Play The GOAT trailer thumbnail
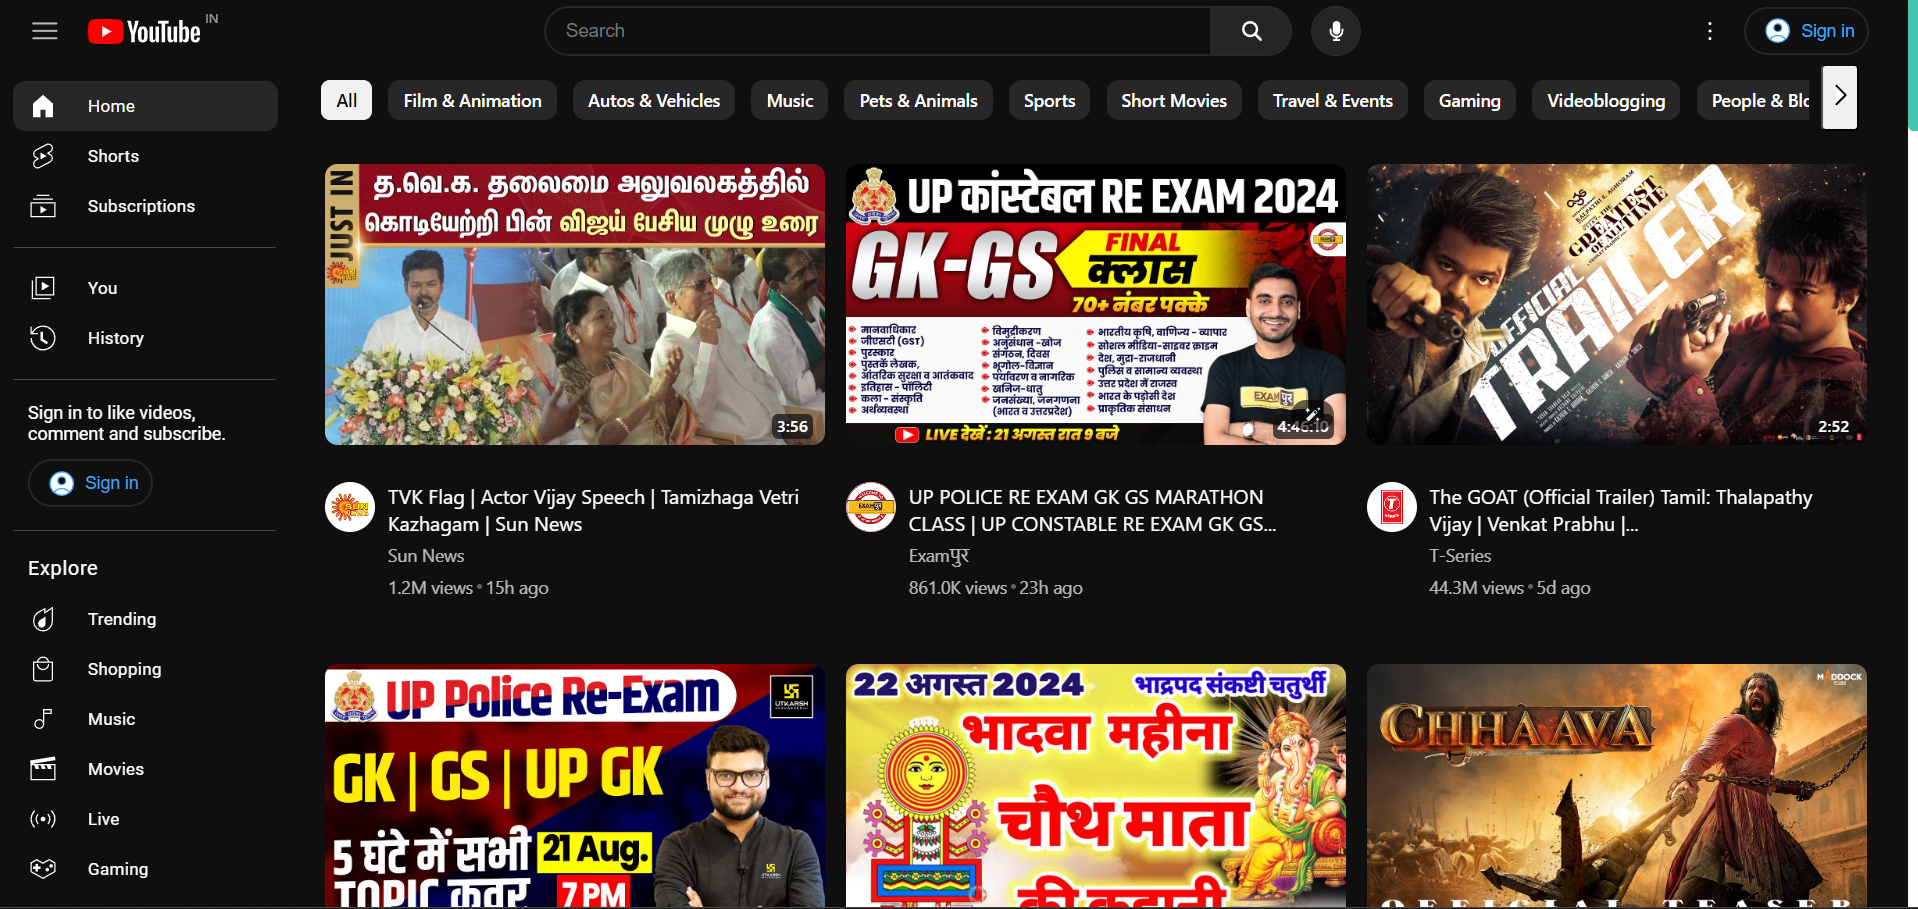Image resolution: width=1918 pixels, height=909 pixels. [x=1617, y=305]
